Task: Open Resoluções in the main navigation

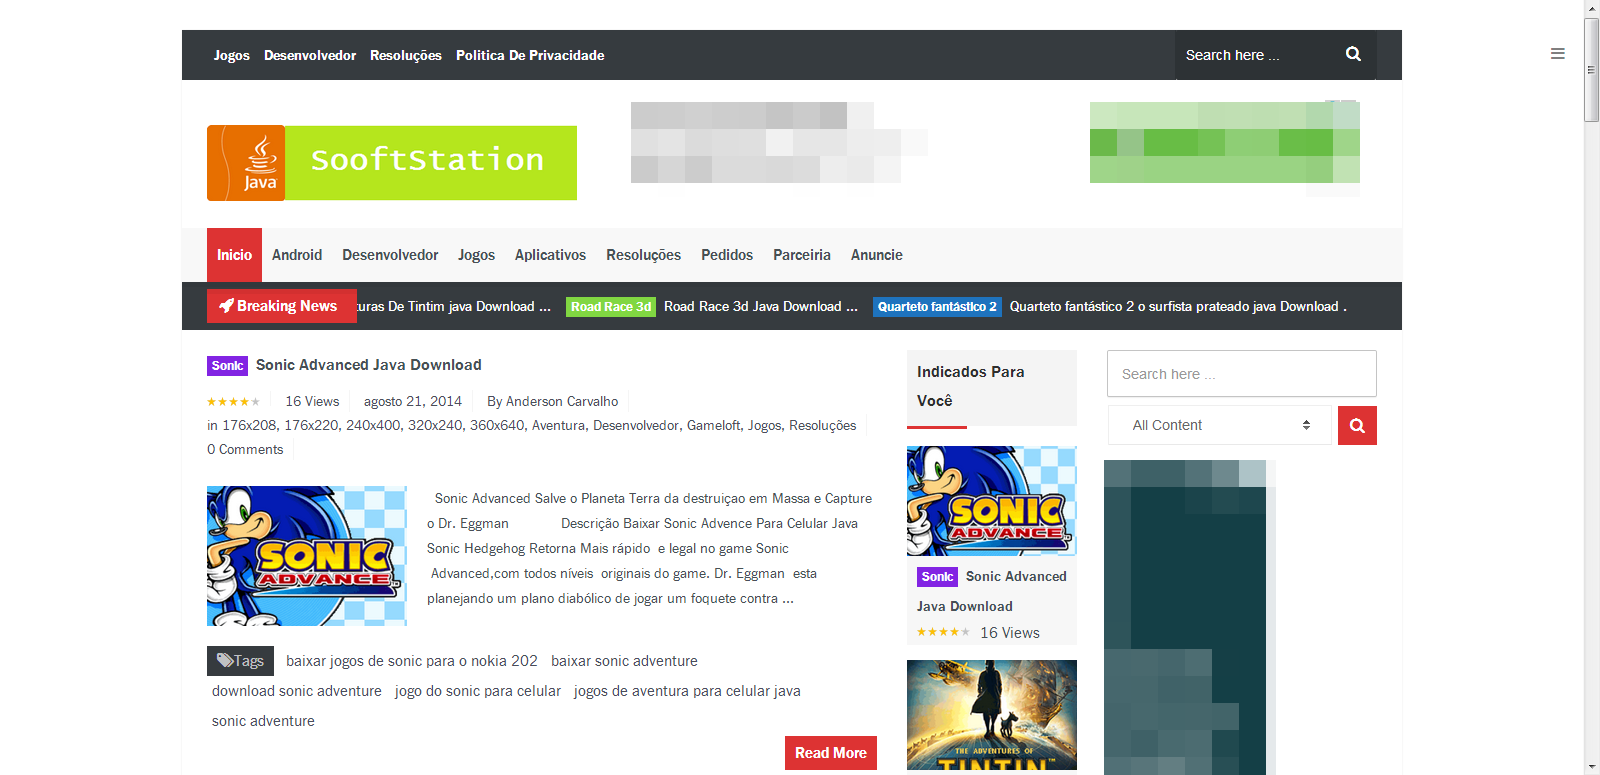Action: 643,255
